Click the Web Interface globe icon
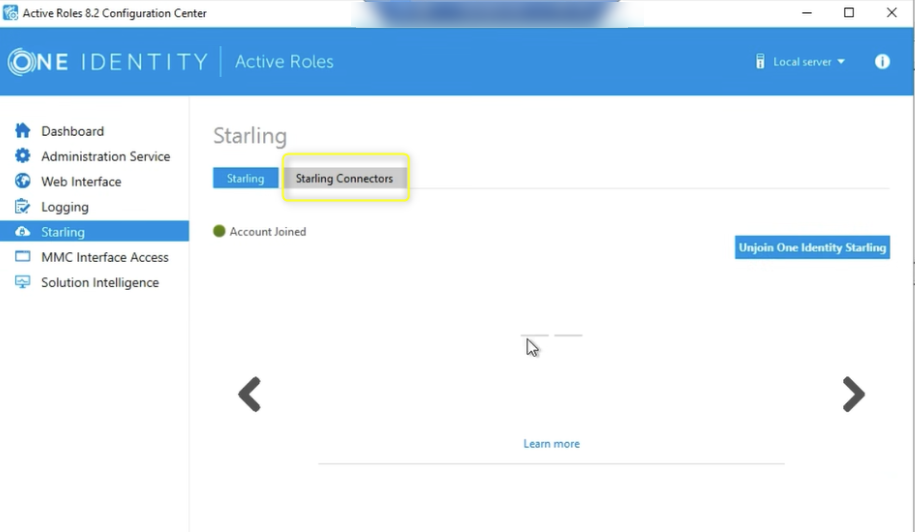This screenshot has width=915, height=532. click(22, 181)
